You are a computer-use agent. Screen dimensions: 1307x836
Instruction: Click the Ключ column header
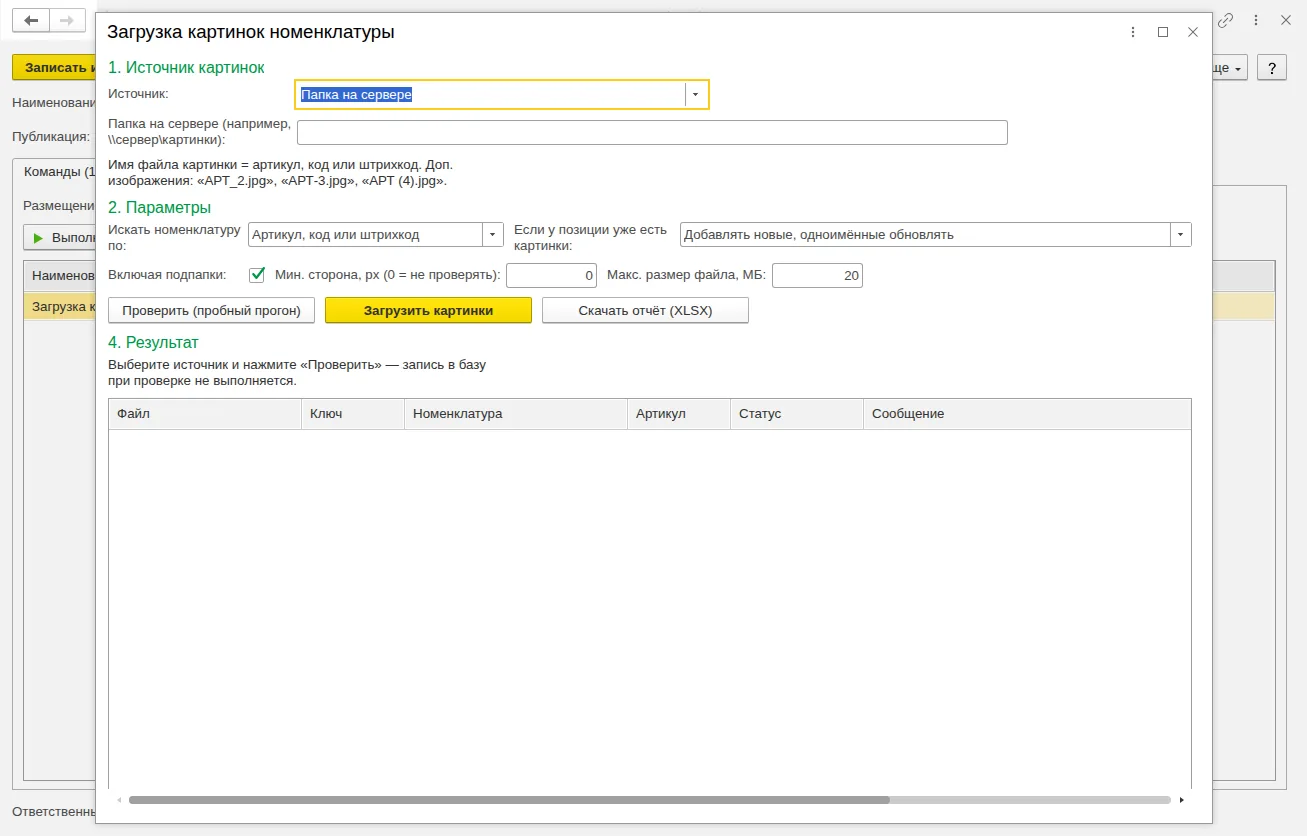tap(353, 414)
